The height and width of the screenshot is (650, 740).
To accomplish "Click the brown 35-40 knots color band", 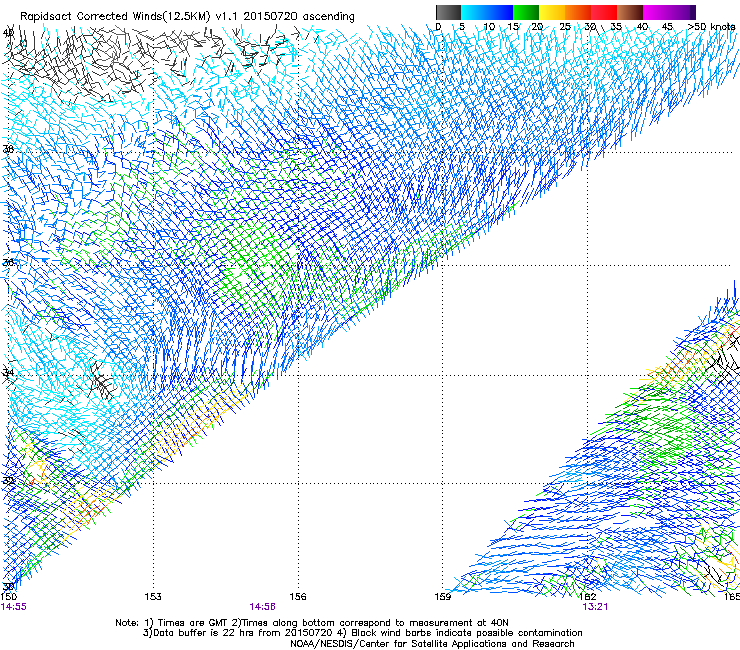I will pos(630,12).
